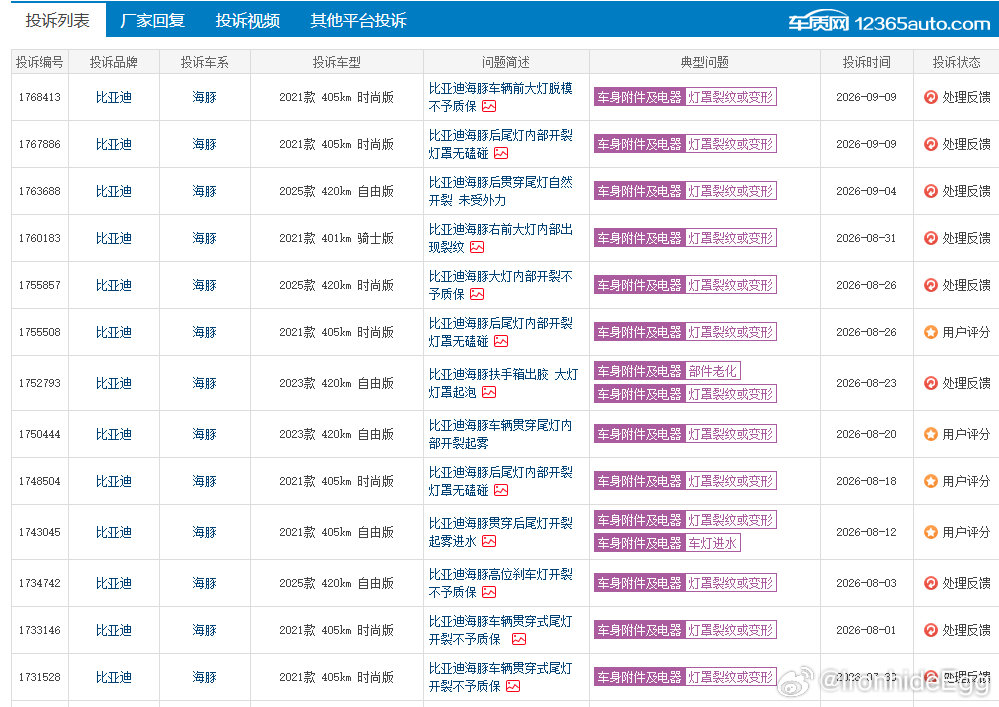Click the 典型问题 column header

point(705,62)
